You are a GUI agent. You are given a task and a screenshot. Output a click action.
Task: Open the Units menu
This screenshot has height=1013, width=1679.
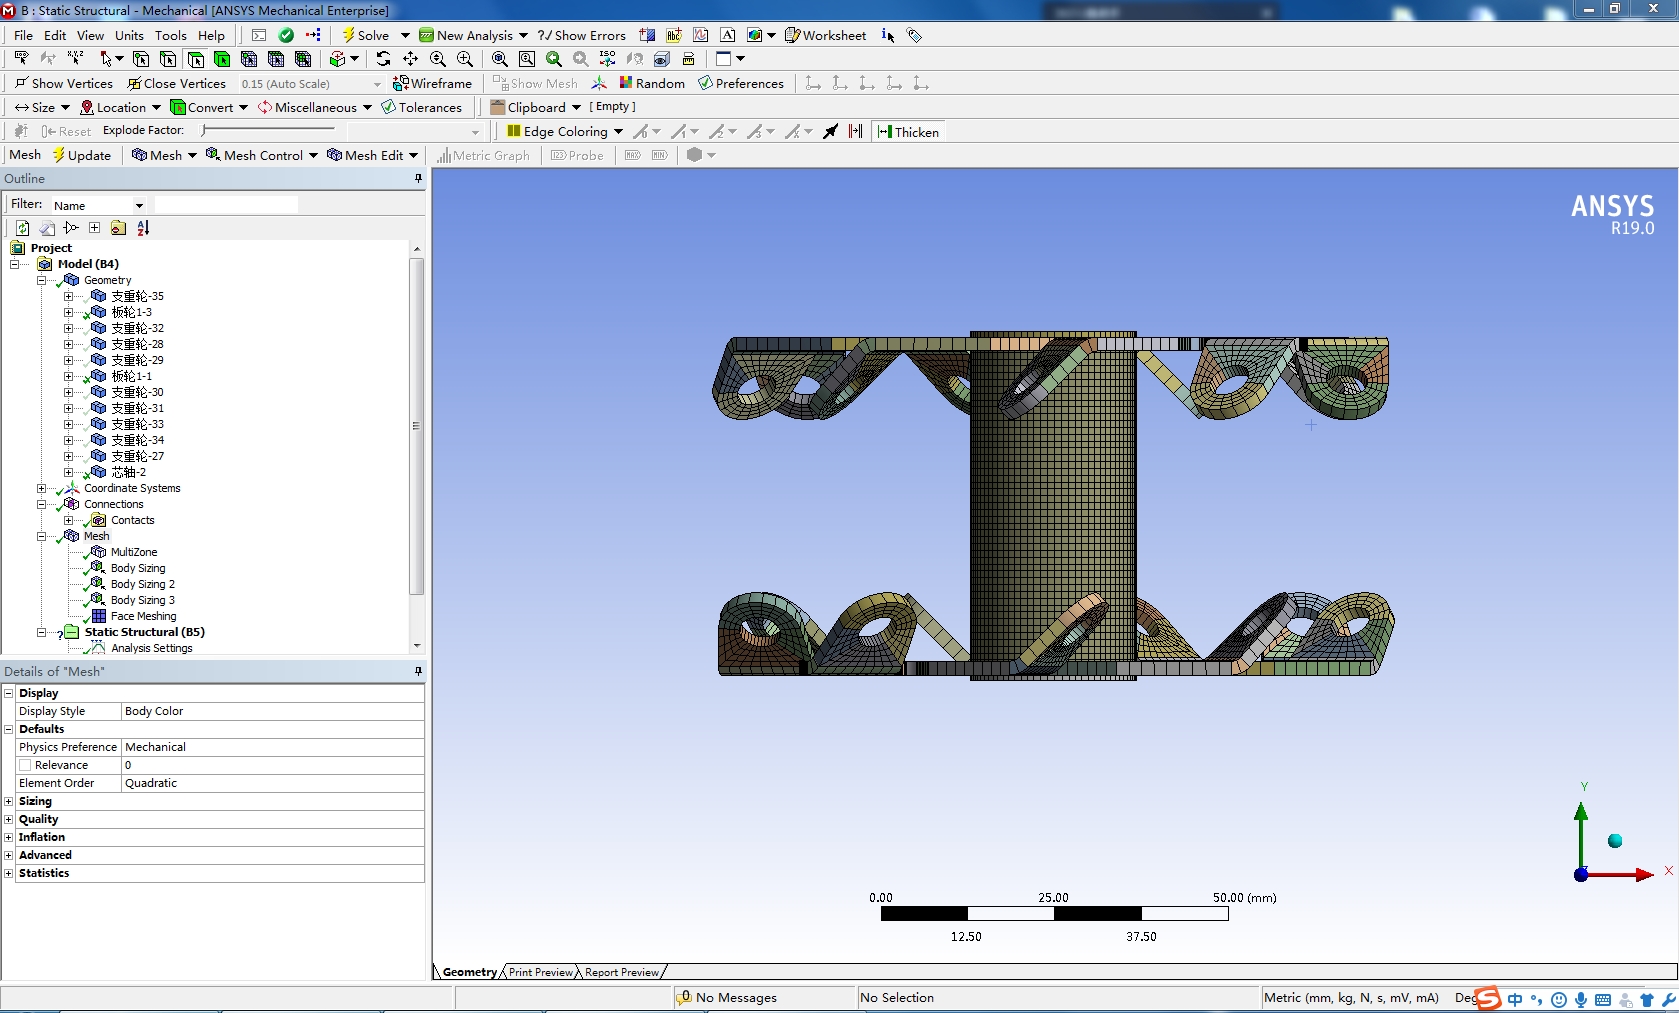coord(129,35)
